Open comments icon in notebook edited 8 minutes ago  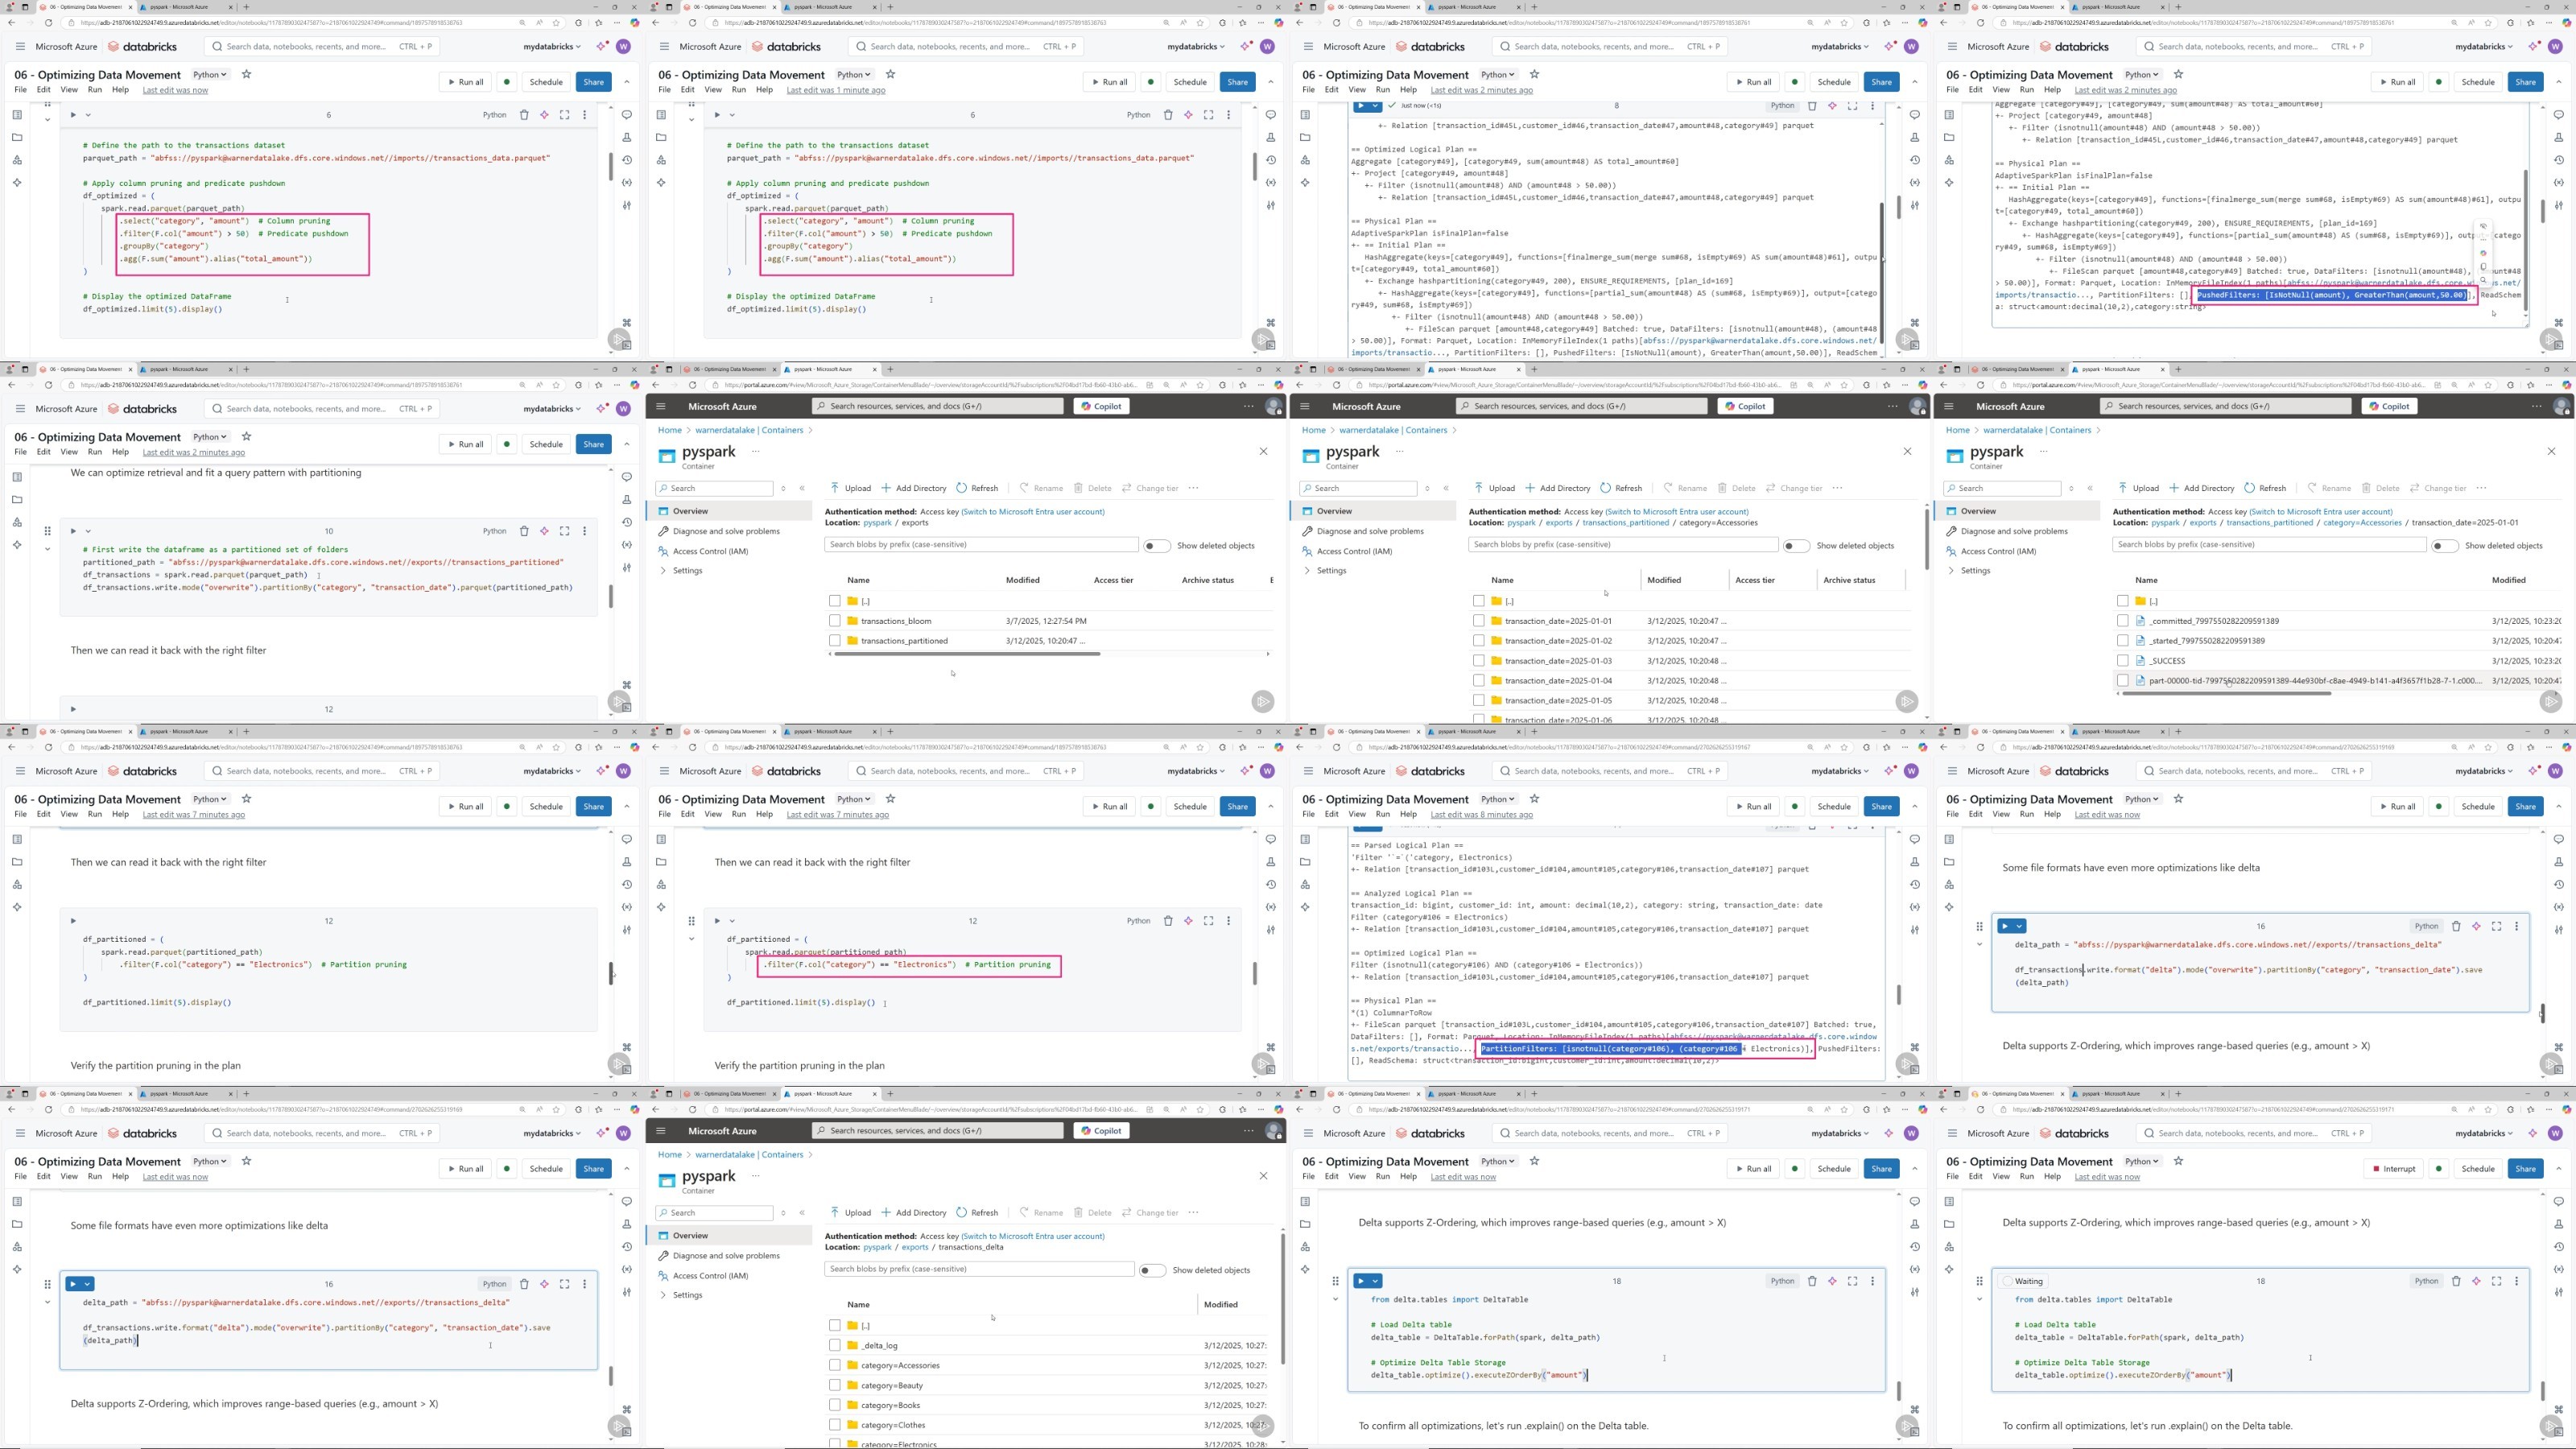pyautogui.click(x=1915, y=839)
